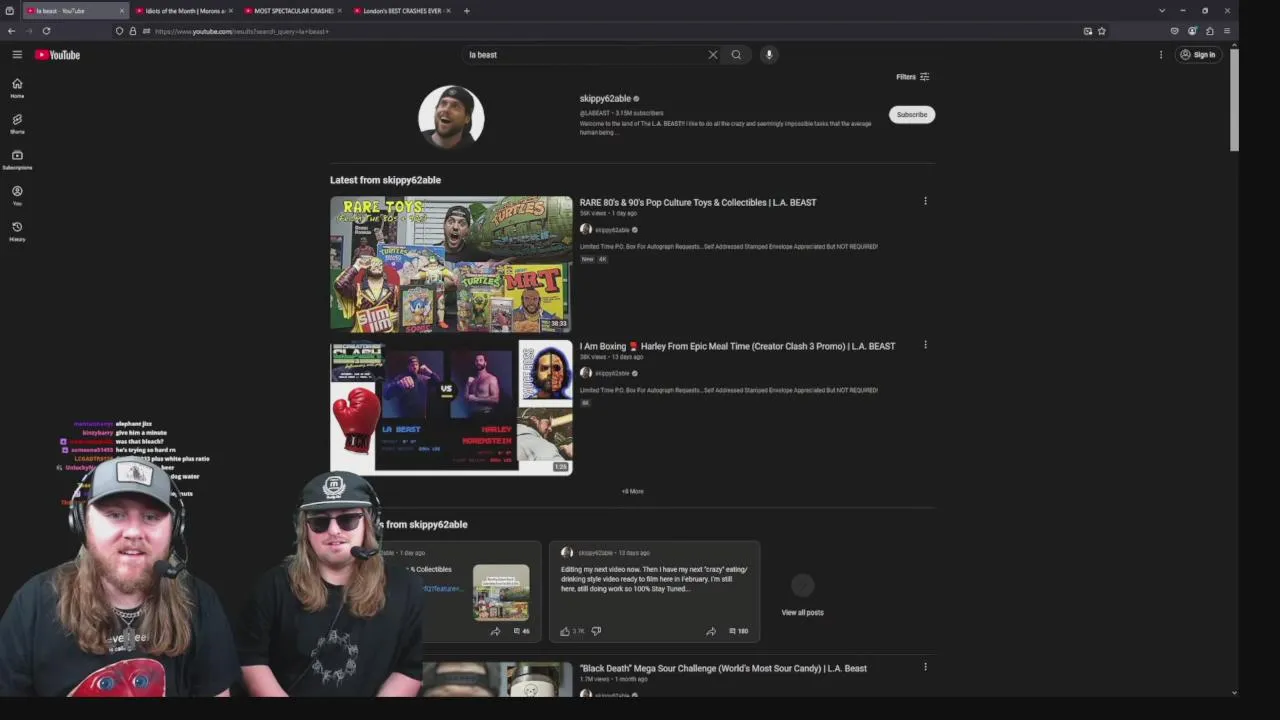Screen dimensions: 1280x720
Task: Like the Editing my next video post
Action: pyautogui.click(x=565, y=631)
